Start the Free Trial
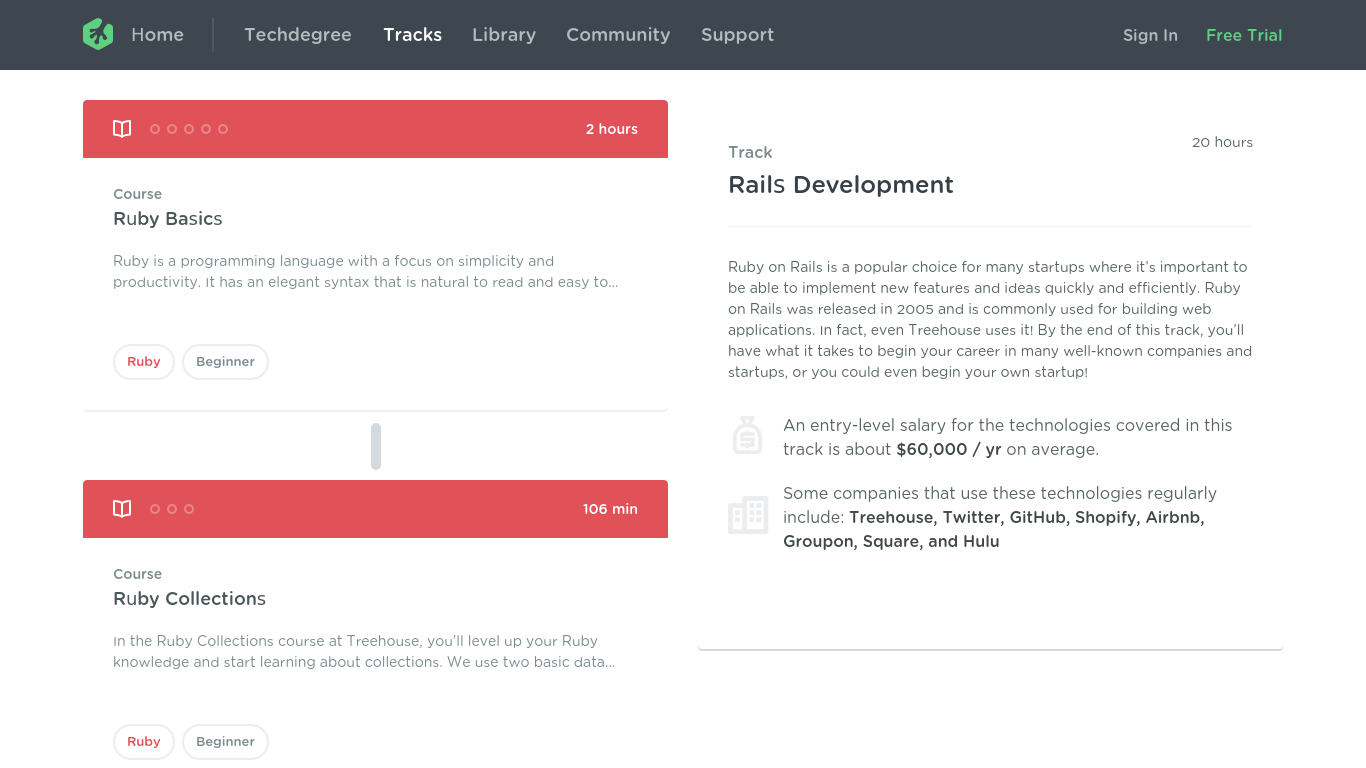 (1243, 35)
